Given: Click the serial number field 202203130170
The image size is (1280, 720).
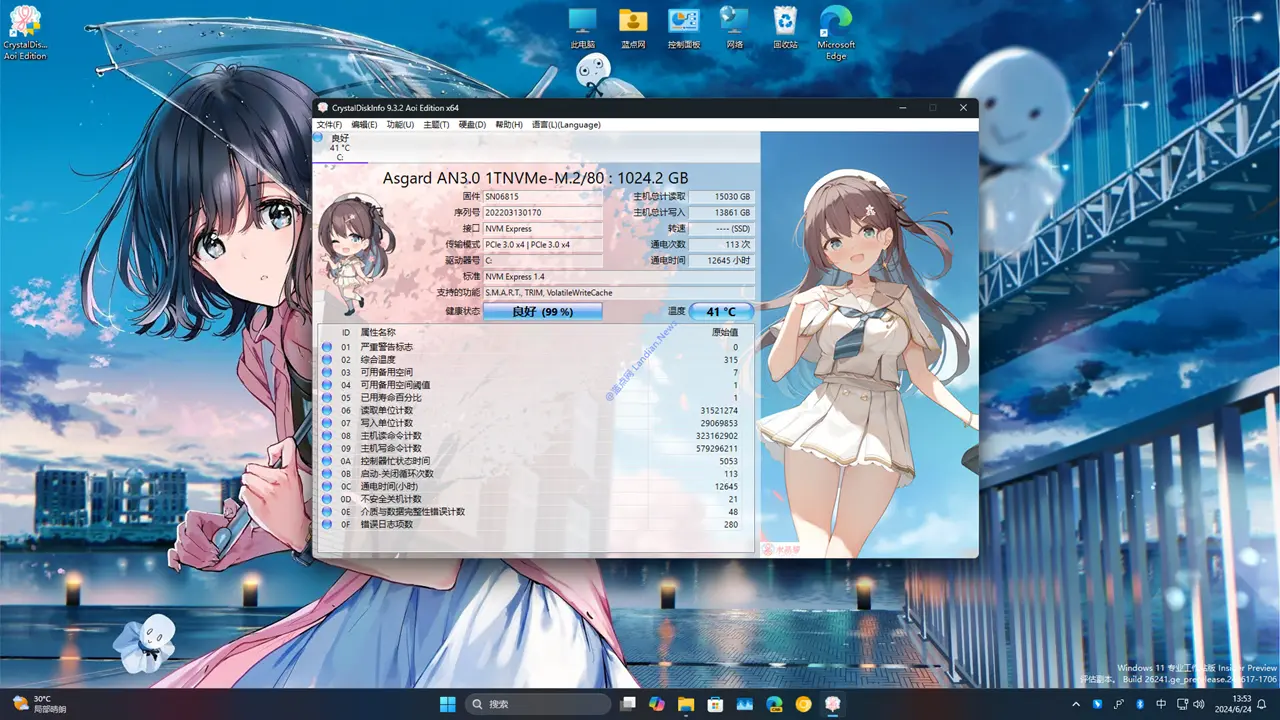Looking at the screenshot, I should [x=543, y=213].
